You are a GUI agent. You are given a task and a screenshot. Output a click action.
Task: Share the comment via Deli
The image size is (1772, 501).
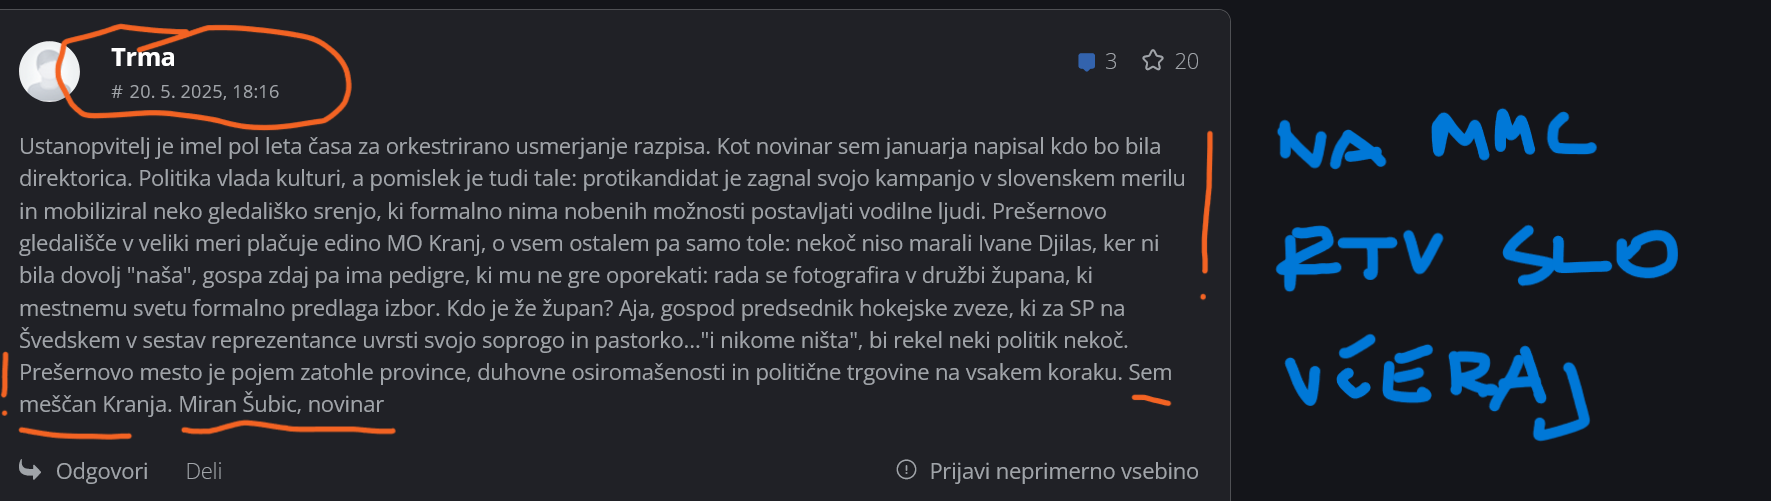click(x=204, y=471)
